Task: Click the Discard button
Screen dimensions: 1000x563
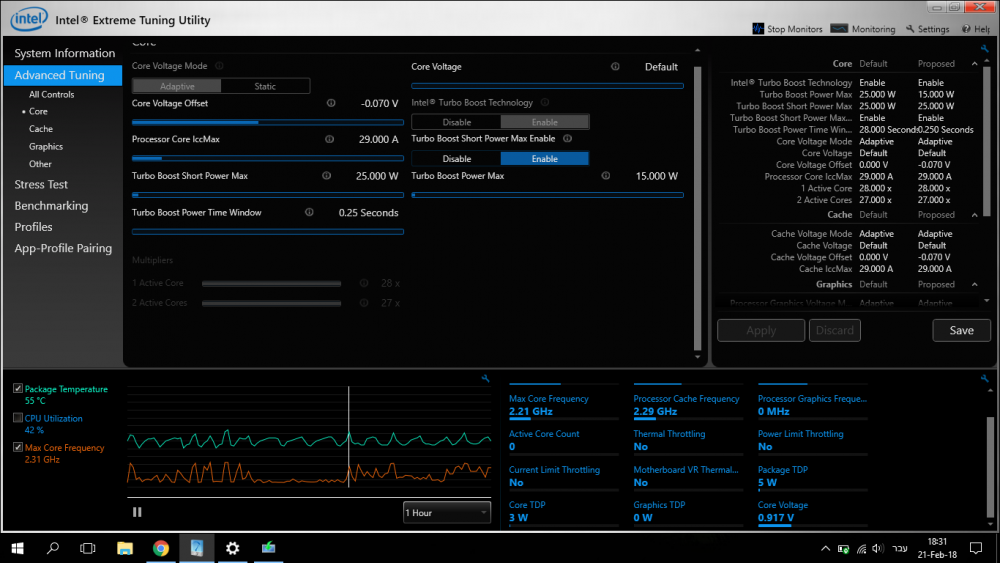Action: point(834,330)
